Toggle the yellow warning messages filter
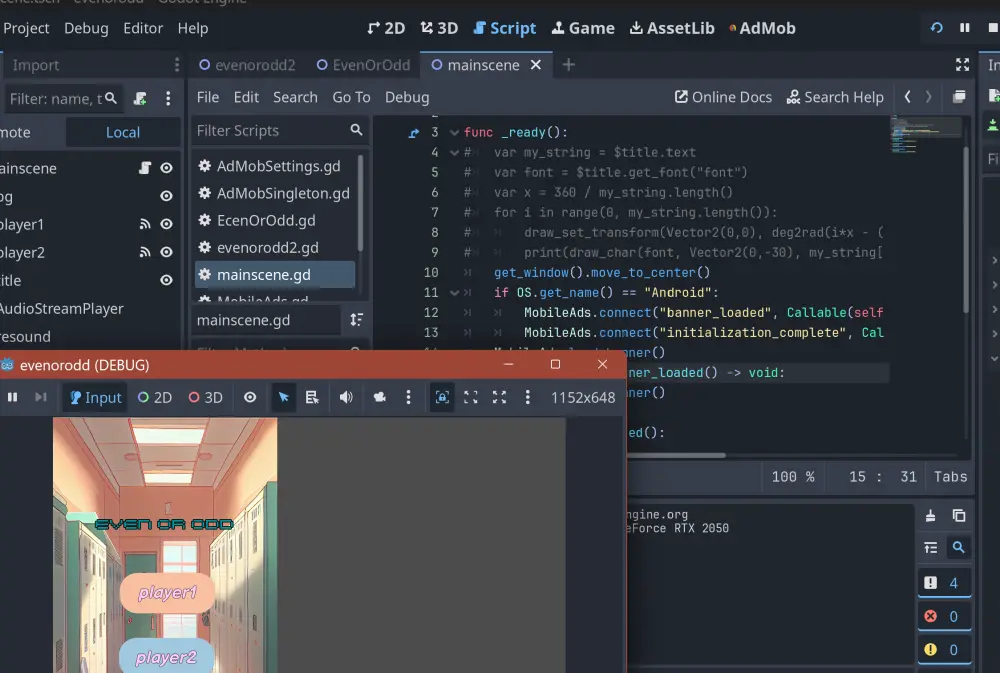 tap(945, 649)
